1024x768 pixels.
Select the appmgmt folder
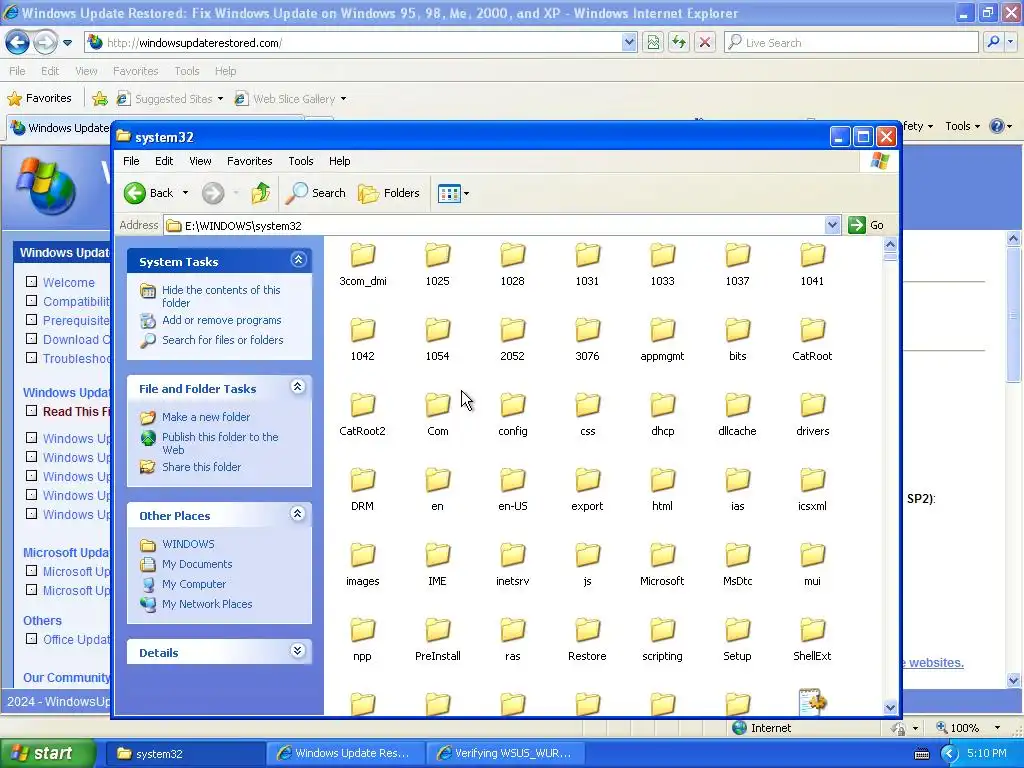coord(662,340)
